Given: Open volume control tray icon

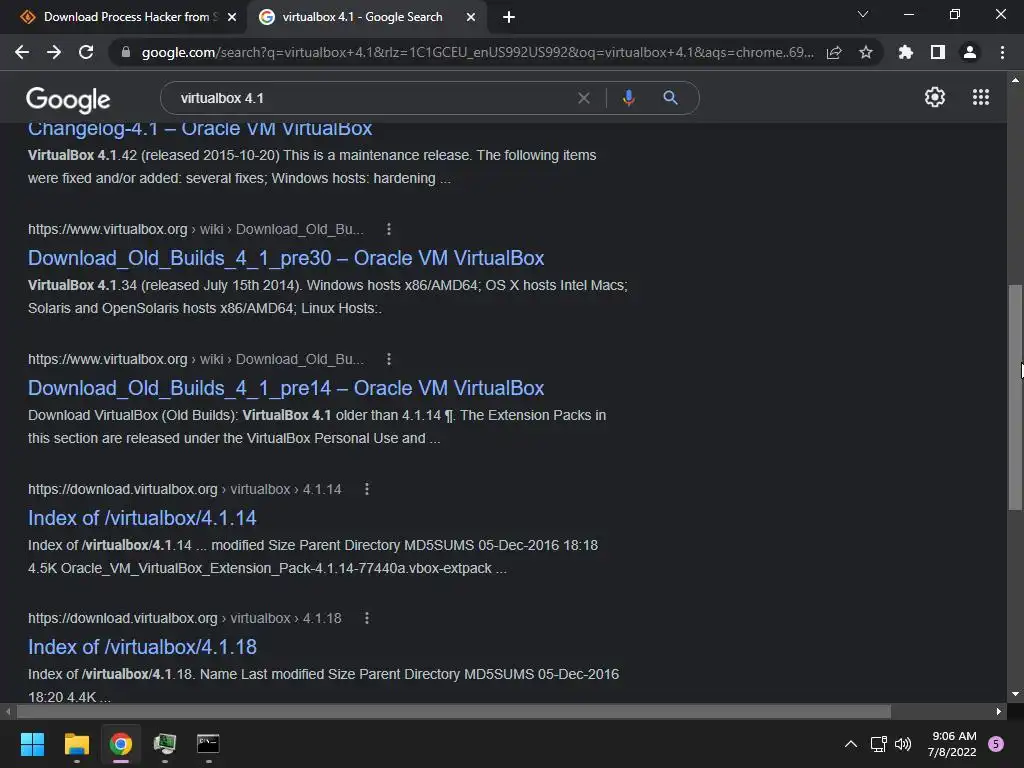Looking at the screenshot, I should pyautogui.click(x=903, y=744).
